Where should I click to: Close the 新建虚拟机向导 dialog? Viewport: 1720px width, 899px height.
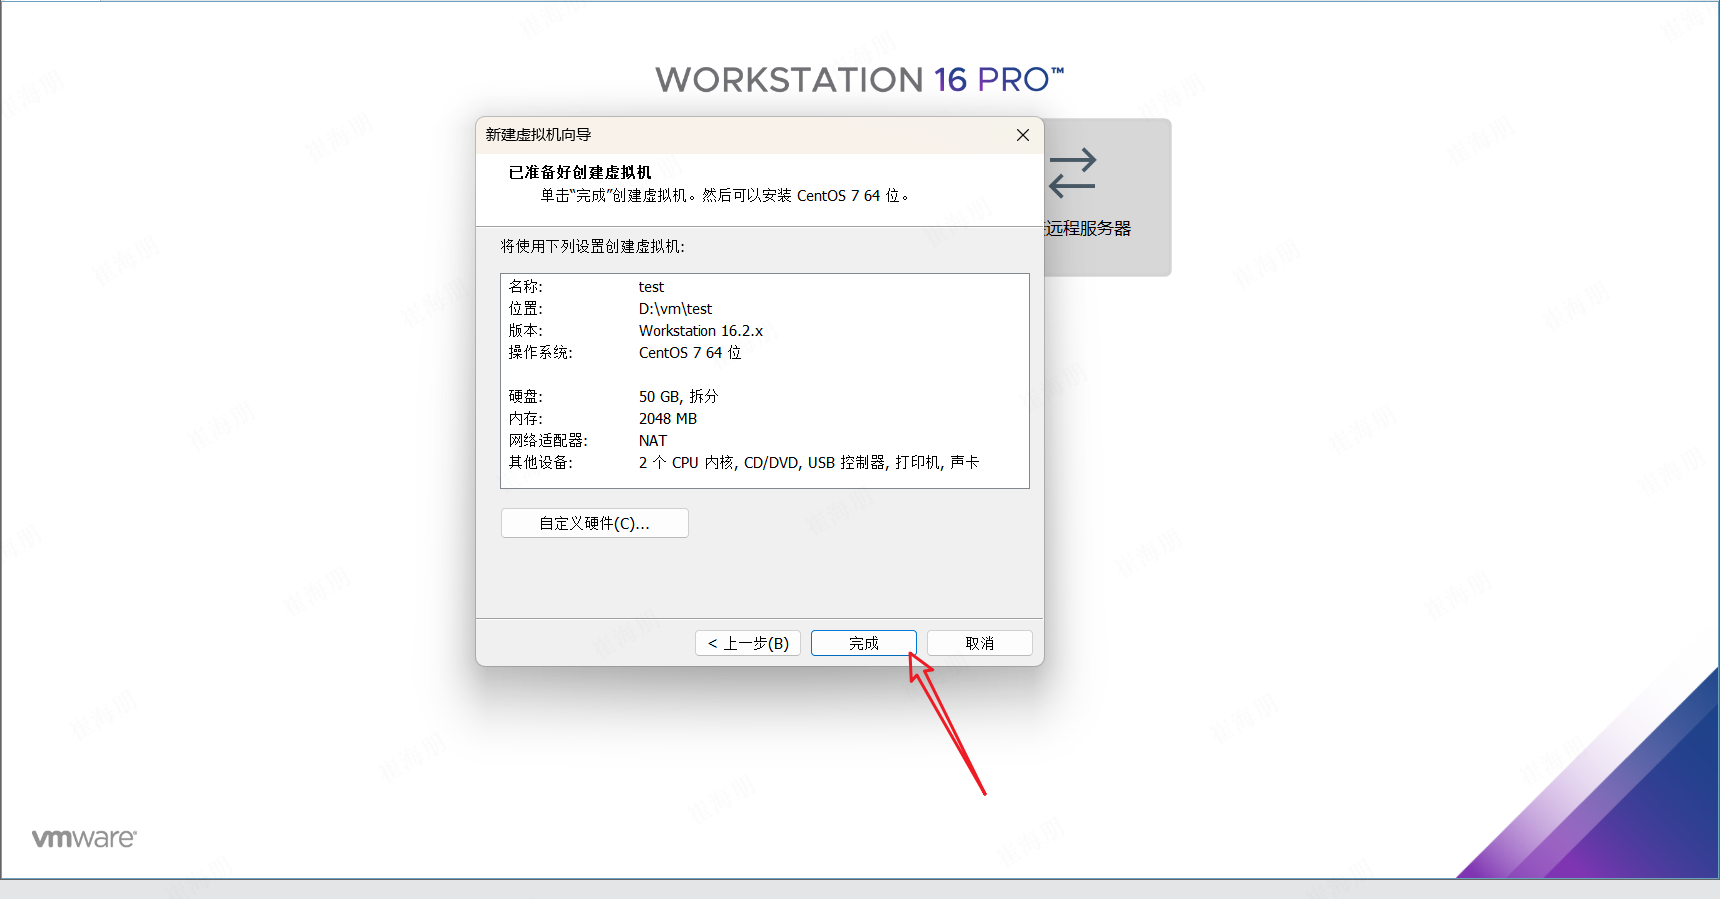pos(1022,135)
